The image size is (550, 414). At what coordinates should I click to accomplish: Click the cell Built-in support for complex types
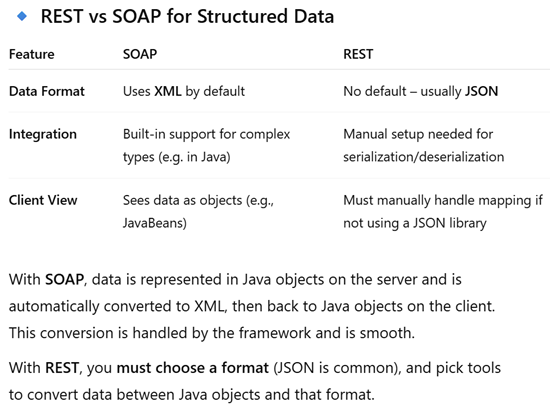[x=206, y=145]
